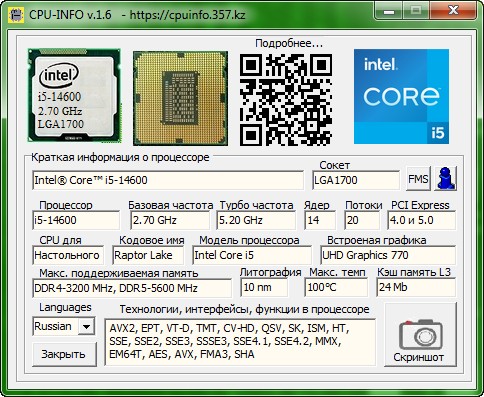484x397 pixels.
Task: Click the Intel Core i5 logo badge
Action: (401, 97)
